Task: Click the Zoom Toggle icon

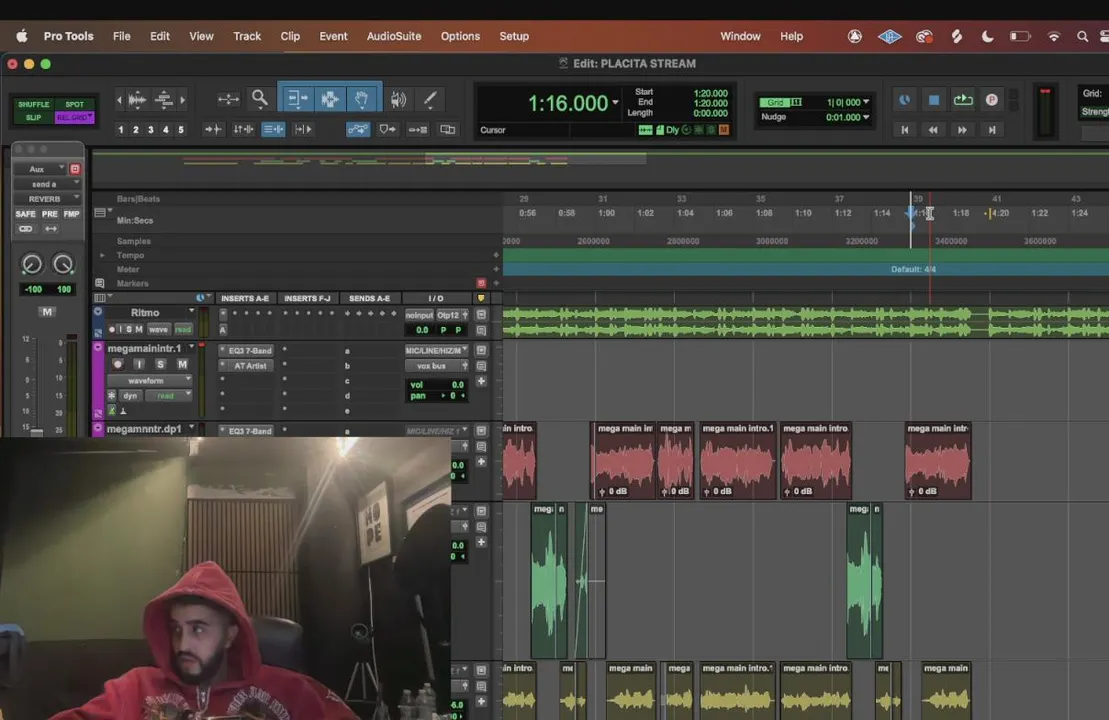Action: pyautogui.click(x=228, y=100)
